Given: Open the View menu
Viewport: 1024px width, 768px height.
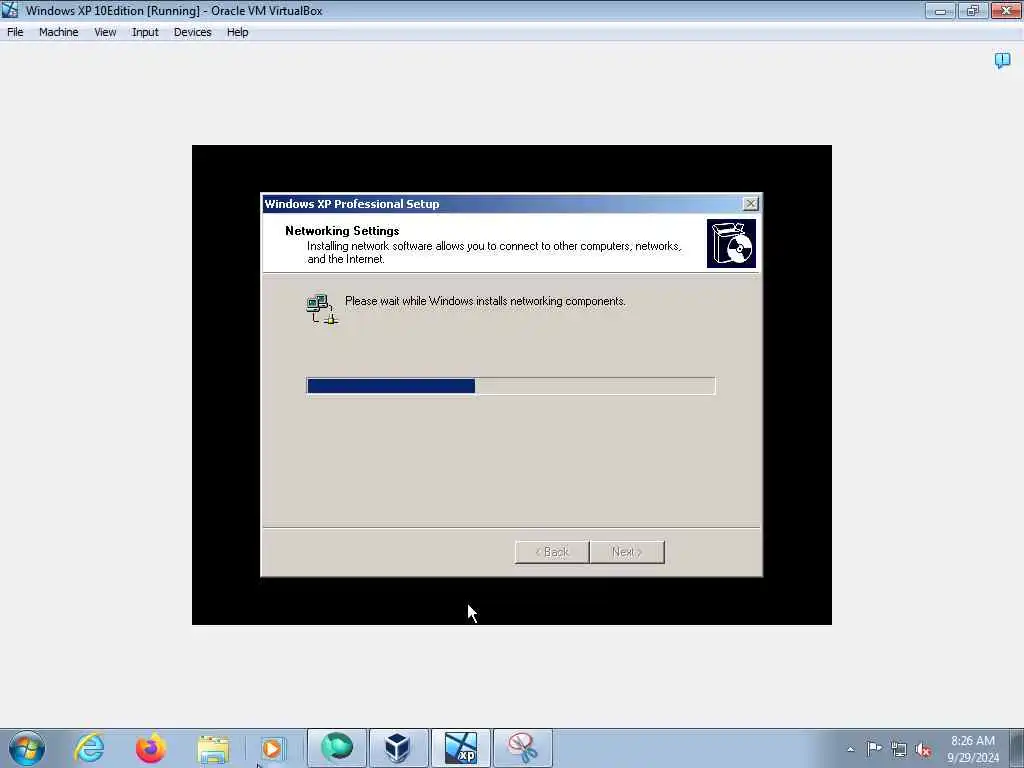Looking at the screenshot, I should tap(104, 32).
